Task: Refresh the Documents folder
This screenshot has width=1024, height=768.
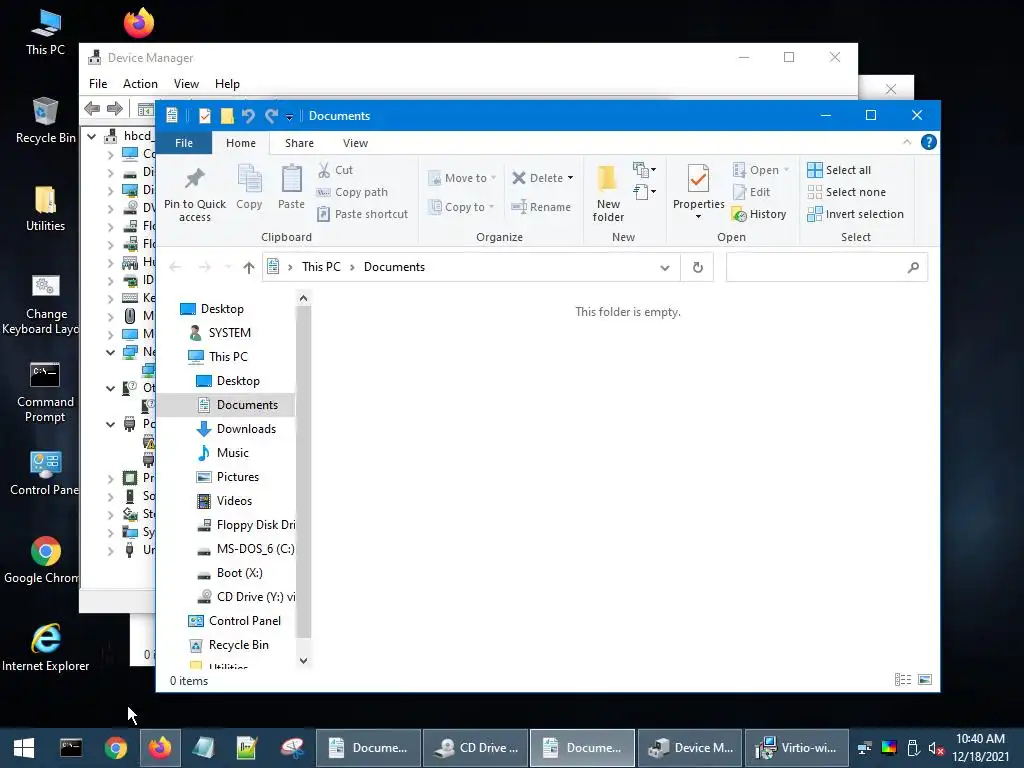Action: click(x=697, y=267)
